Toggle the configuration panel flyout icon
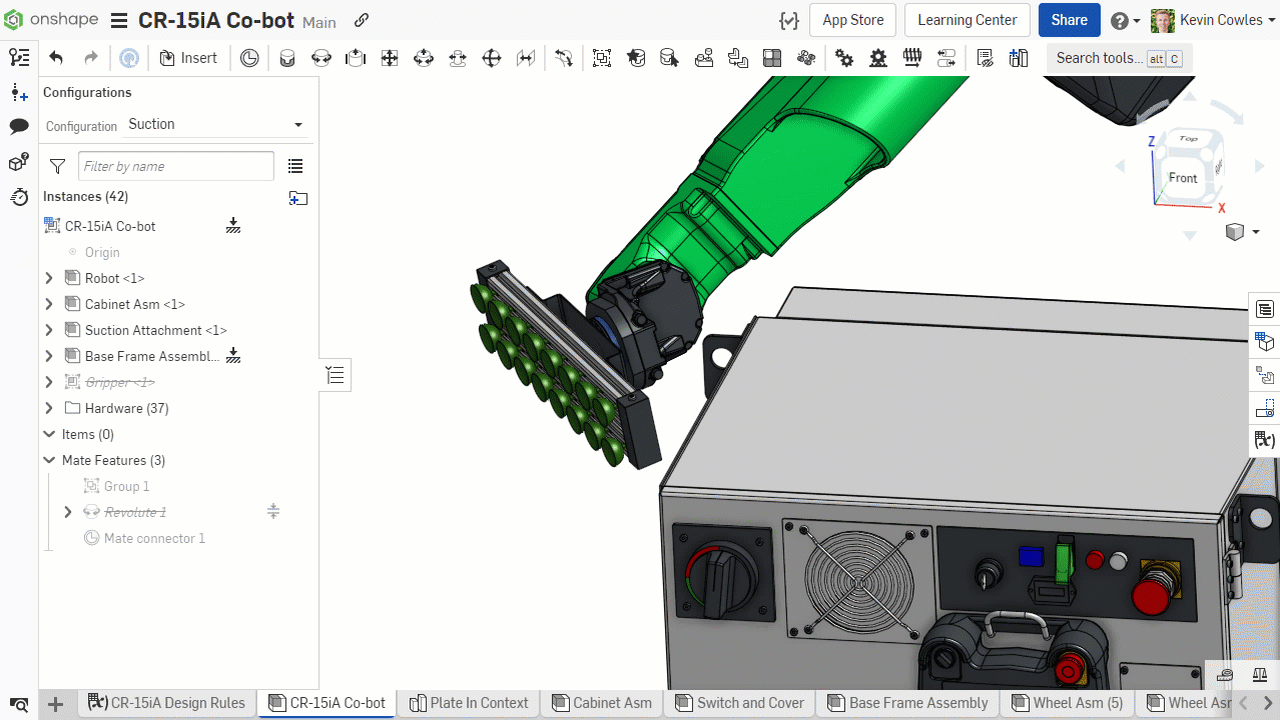The width and height of the screenshot is (1280, 720). (x=335, y=375)
